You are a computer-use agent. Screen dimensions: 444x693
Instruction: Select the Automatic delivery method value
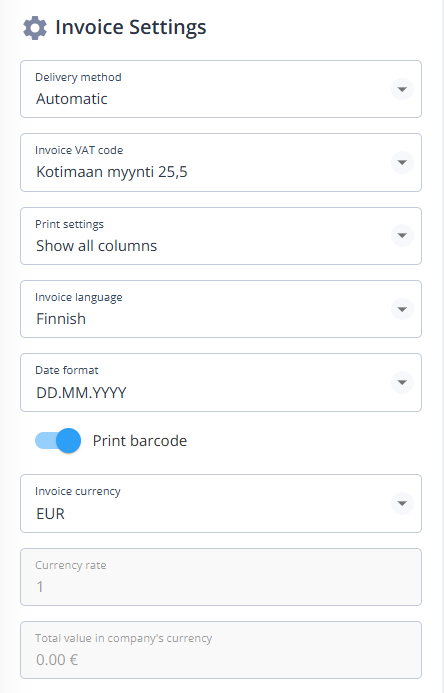[72, 99]
